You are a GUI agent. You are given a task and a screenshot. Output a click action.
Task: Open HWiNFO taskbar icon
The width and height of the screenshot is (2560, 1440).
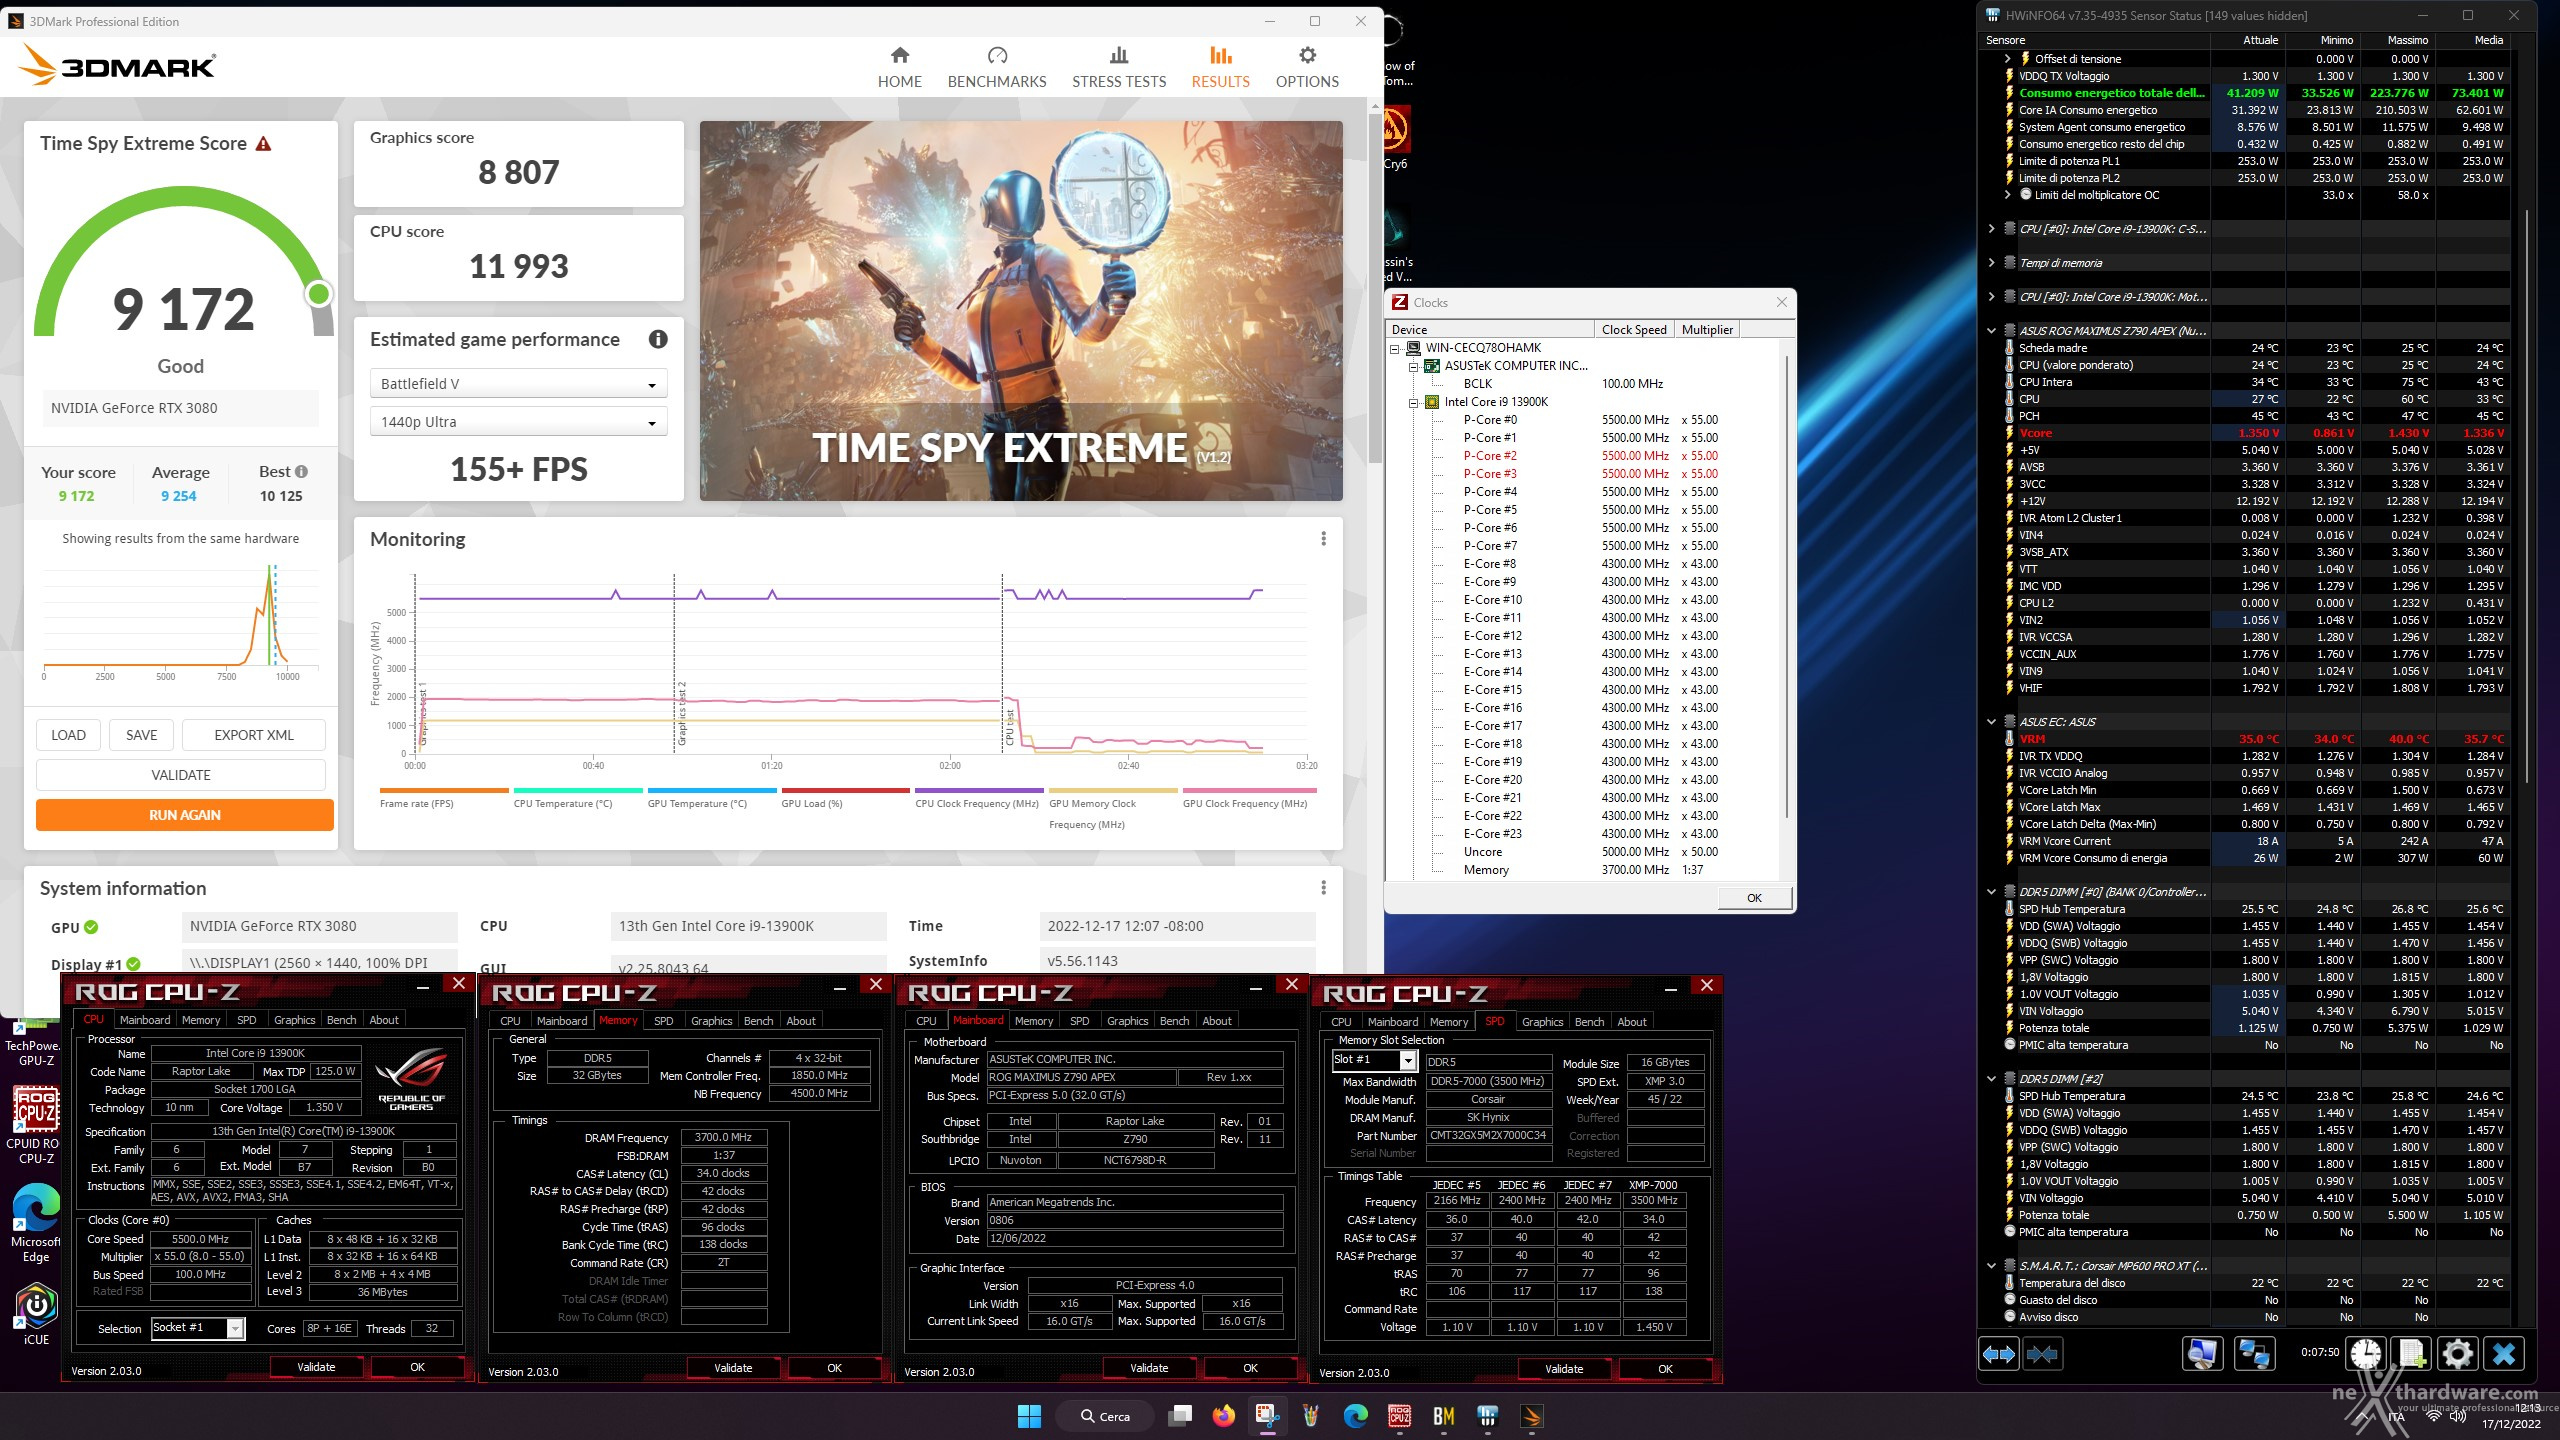click(x=1487, y=1416)
